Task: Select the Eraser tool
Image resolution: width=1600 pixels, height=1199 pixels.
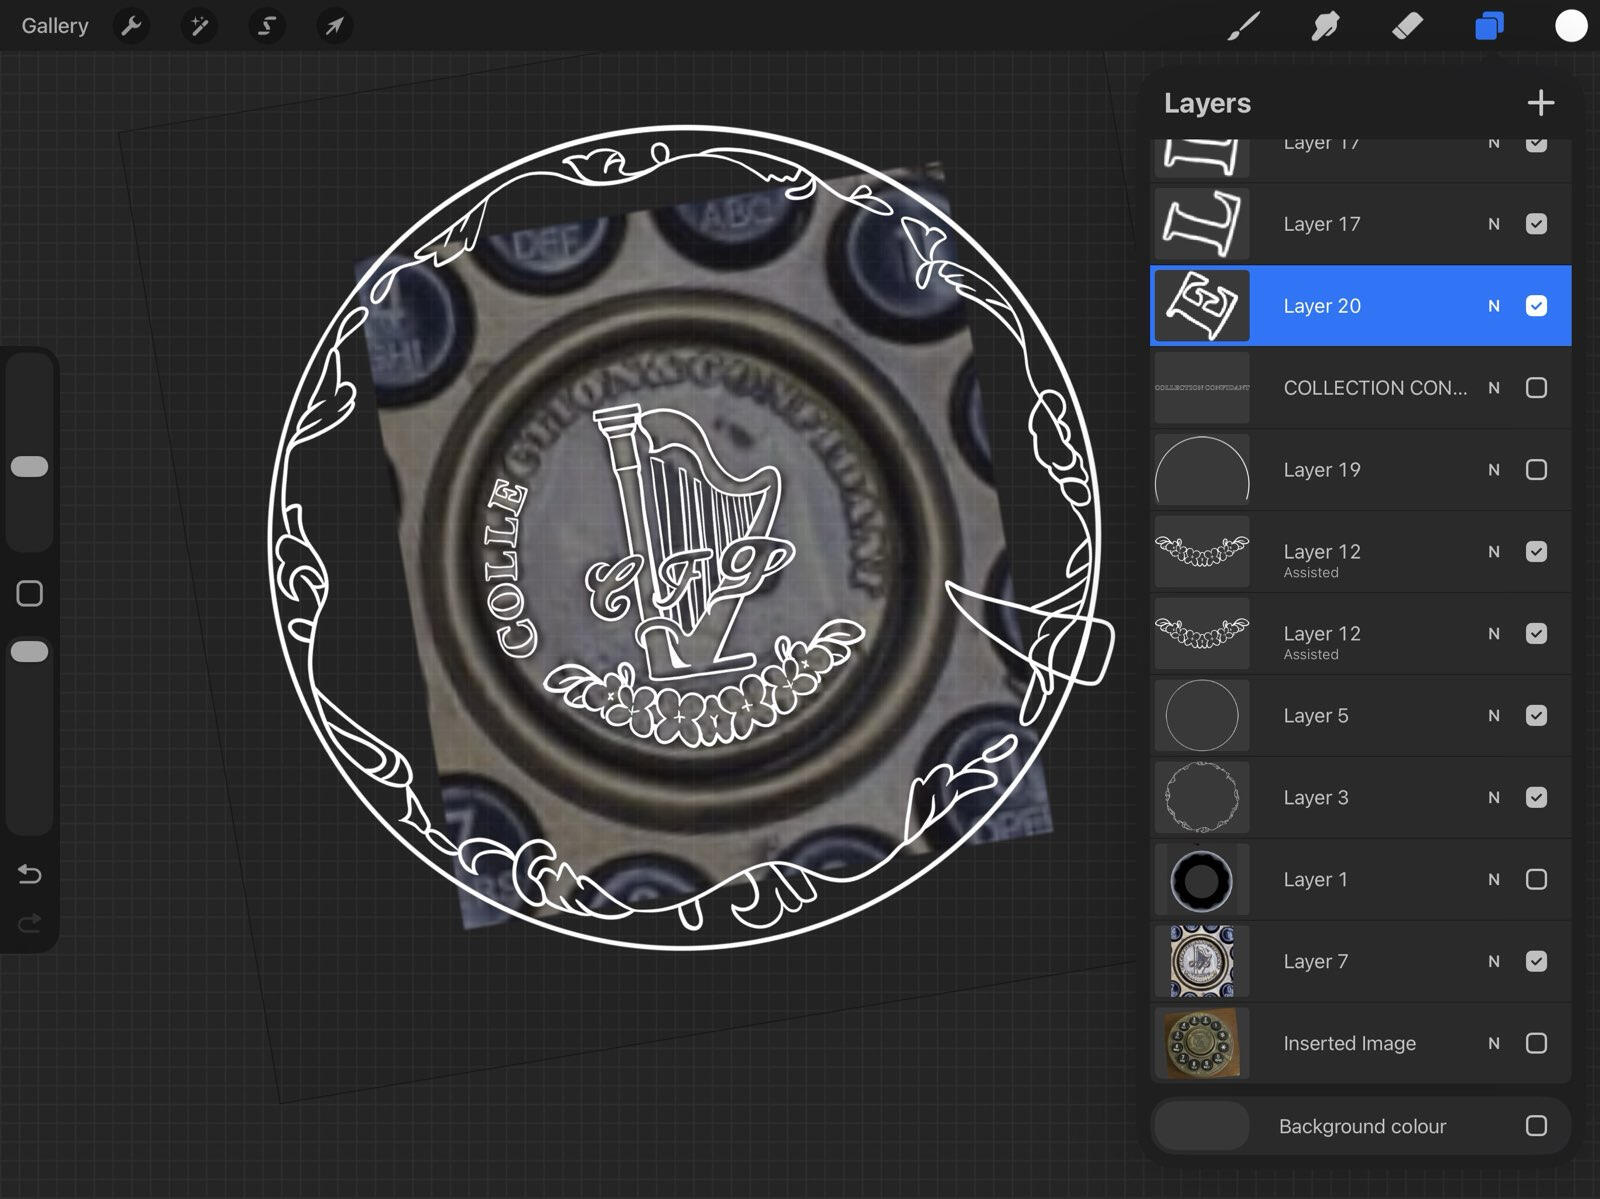Action: point(1407,26)
